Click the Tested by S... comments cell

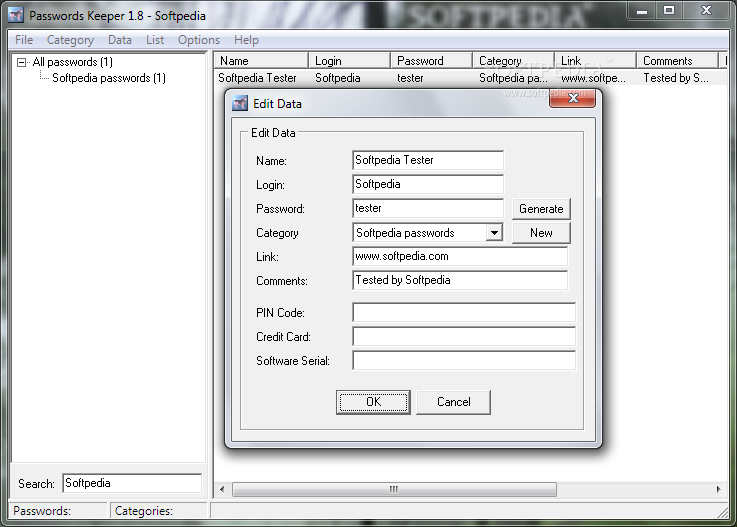[x=676, y=78]
